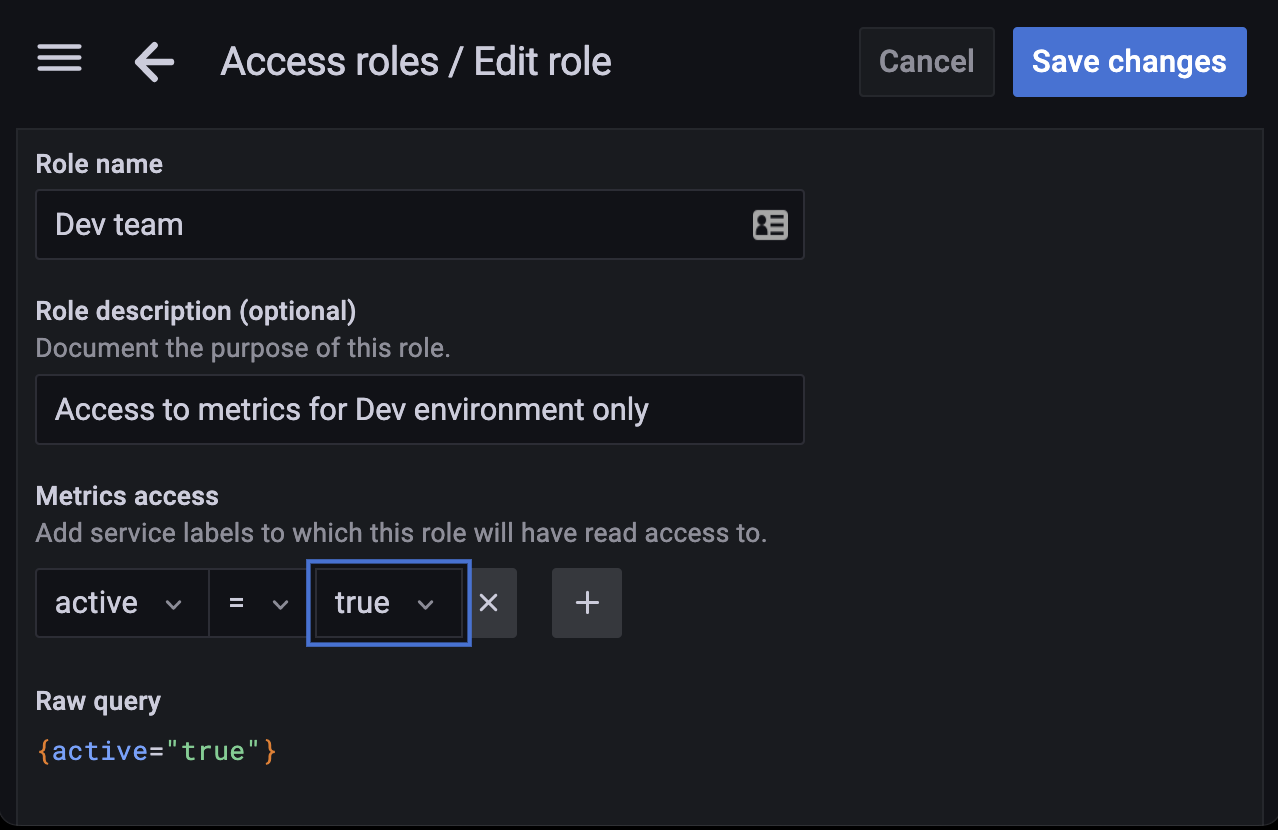Add a new service label with plus button
This screenshot has width=1278, height=830.
[x=587, y=603]
